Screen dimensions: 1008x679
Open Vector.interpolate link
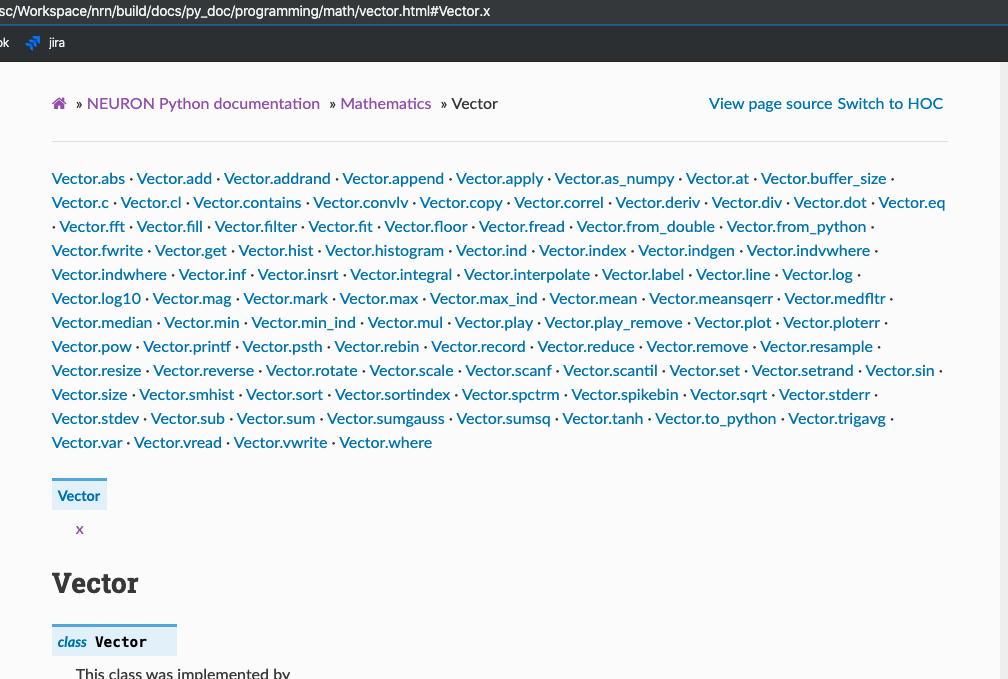point(527,275)
